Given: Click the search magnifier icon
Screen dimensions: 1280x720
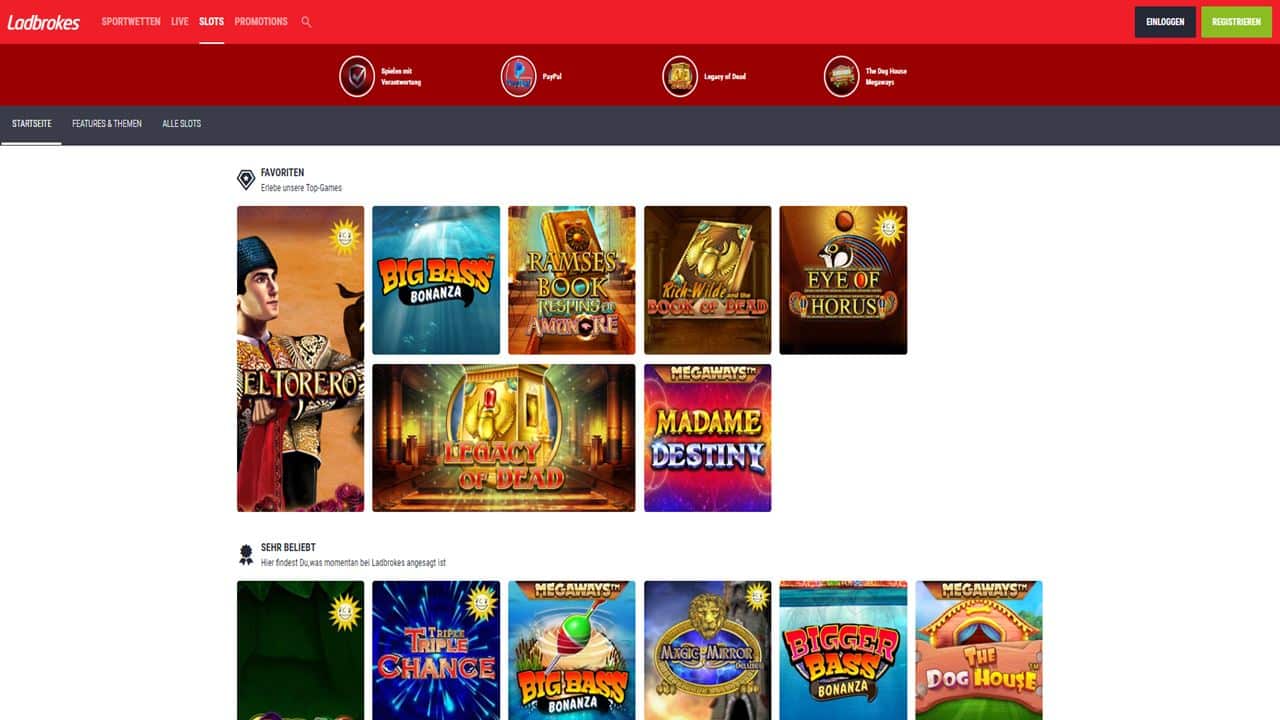Looking at the screenshot, I should 306,22.
